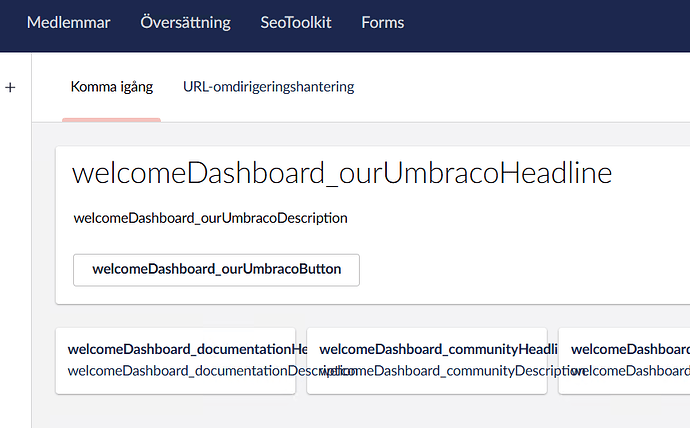The image size is (690, 428).
Task: Open the cut-off third card headline
Action: pyautogui.click(x=630, y=349)
